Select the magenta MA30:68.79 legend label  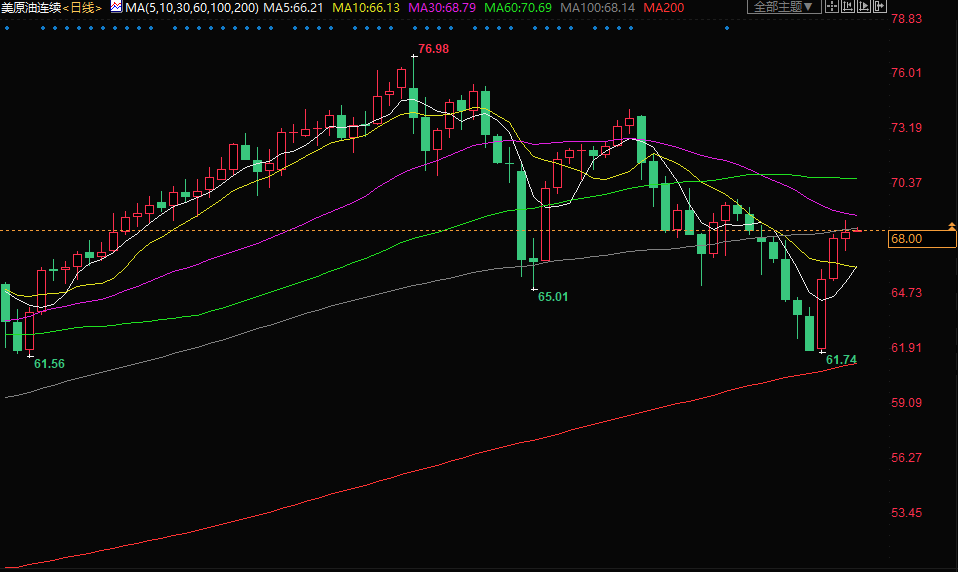click(x=442, y=7)
